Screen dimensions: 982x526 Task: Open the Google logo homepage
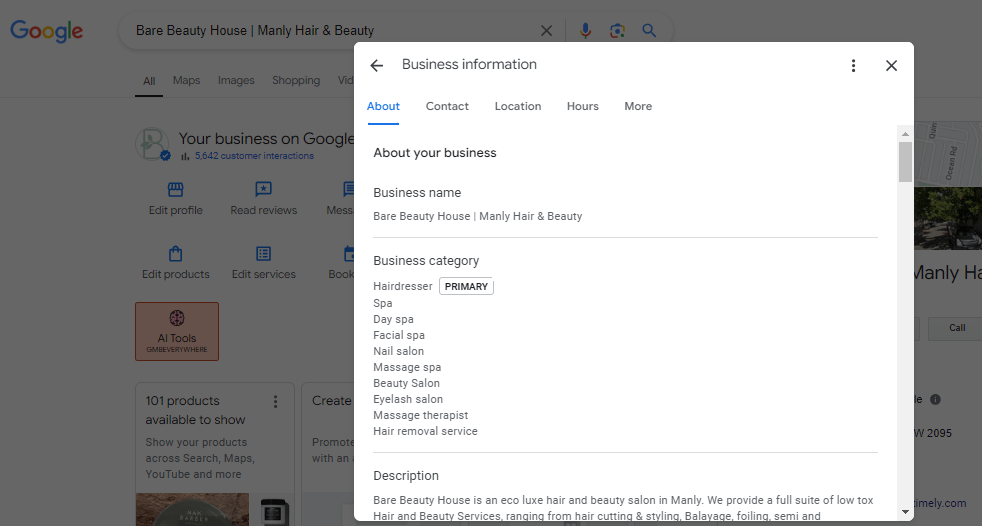(46, 31)
